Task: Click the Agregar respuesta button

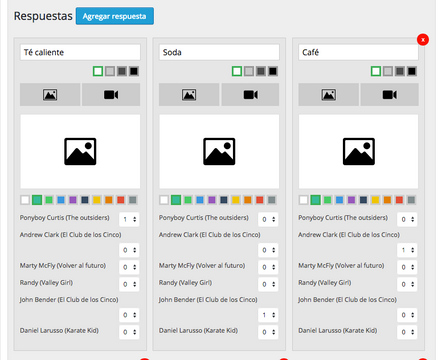Action: pos(115,16)
